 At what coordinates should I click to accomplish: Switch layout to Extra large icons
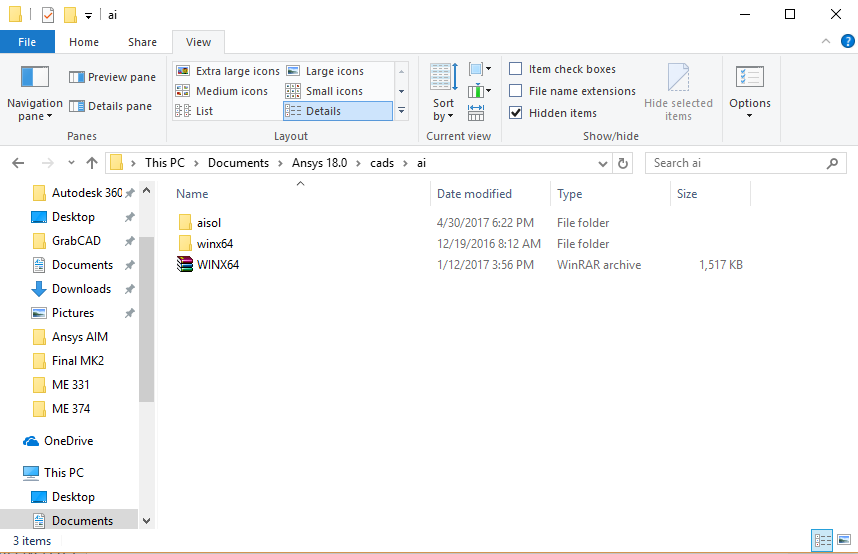point(227,71)
